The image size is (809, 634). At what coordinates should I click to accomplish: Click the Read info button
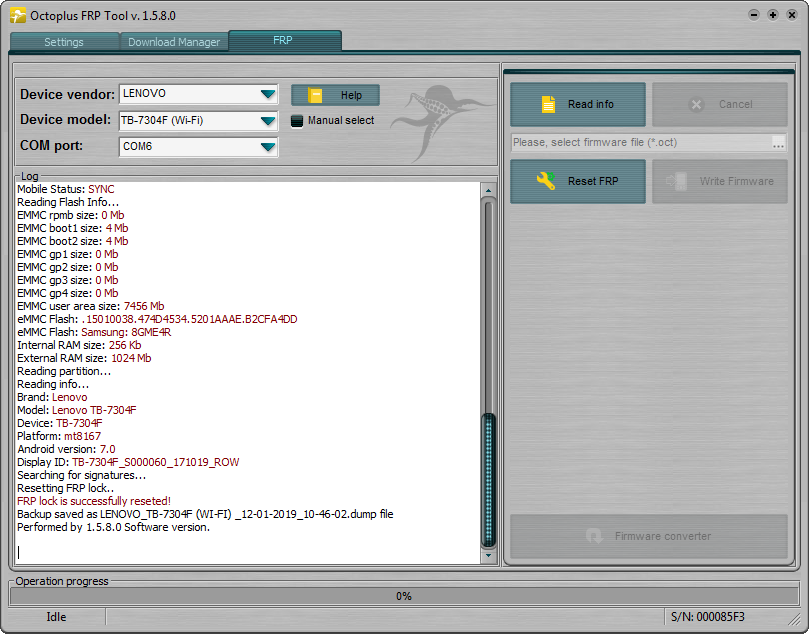tap(578, 104)
